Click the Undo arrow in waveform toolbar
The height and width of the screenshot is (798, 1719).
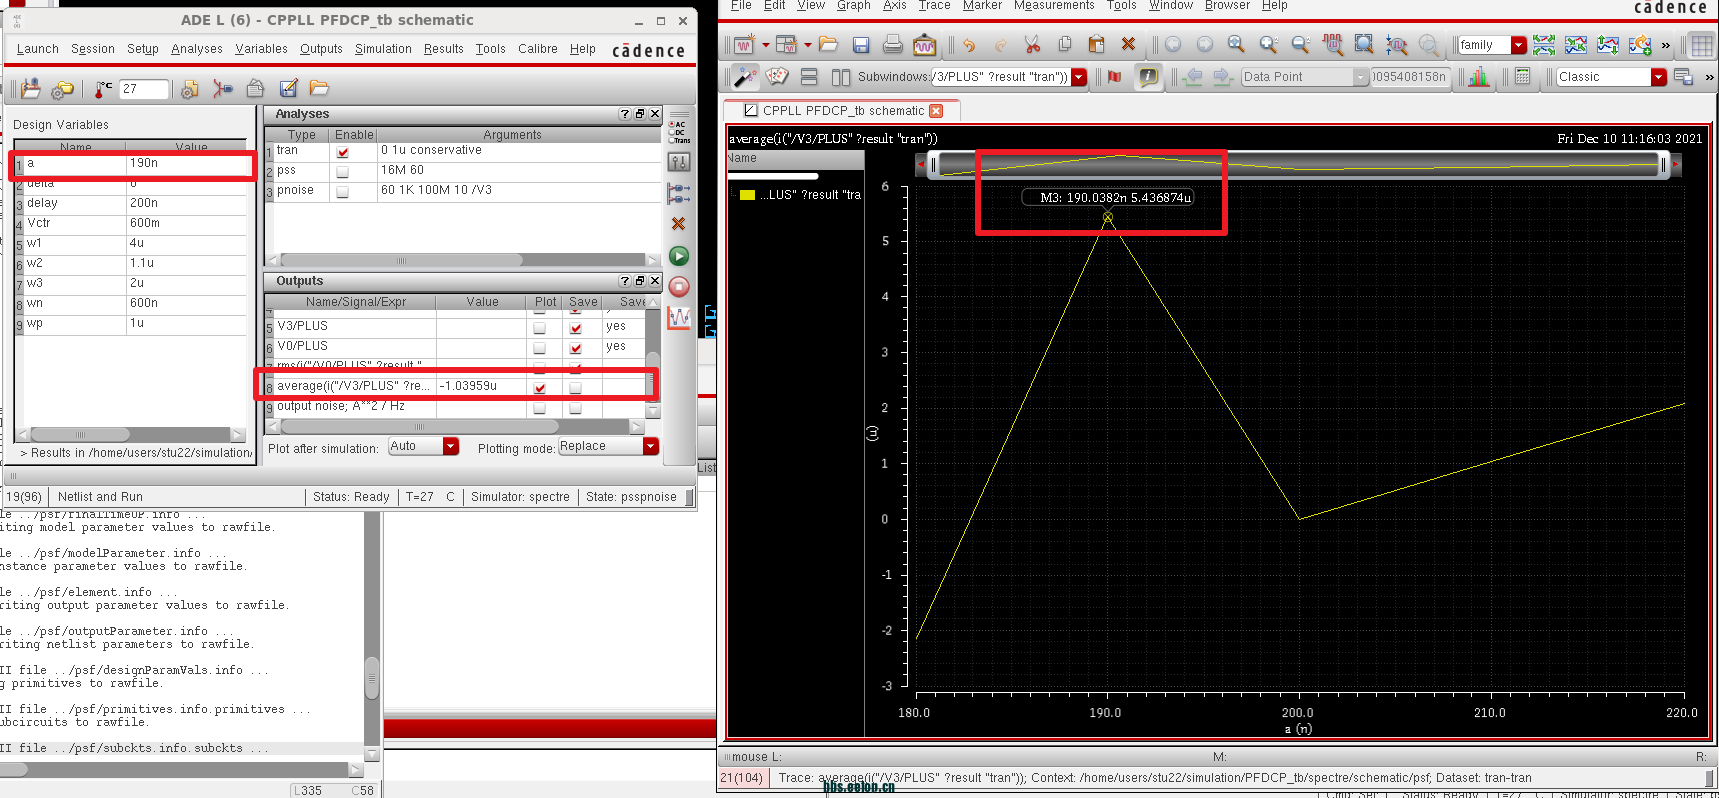click(969, 45)
